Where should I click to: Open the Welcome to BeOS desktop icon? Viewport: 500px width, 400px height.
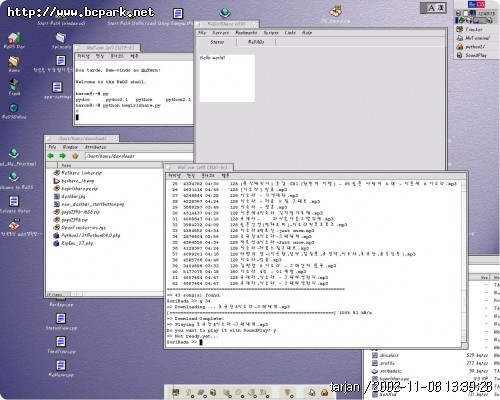(x=14, y=180)
